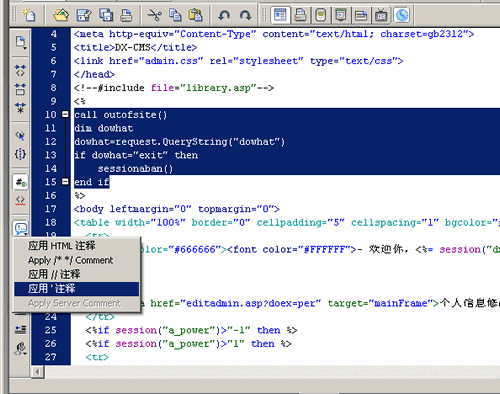
Task: Click the '<title>DX-CMS</title>' code line
Action: [x=135, y=47]
